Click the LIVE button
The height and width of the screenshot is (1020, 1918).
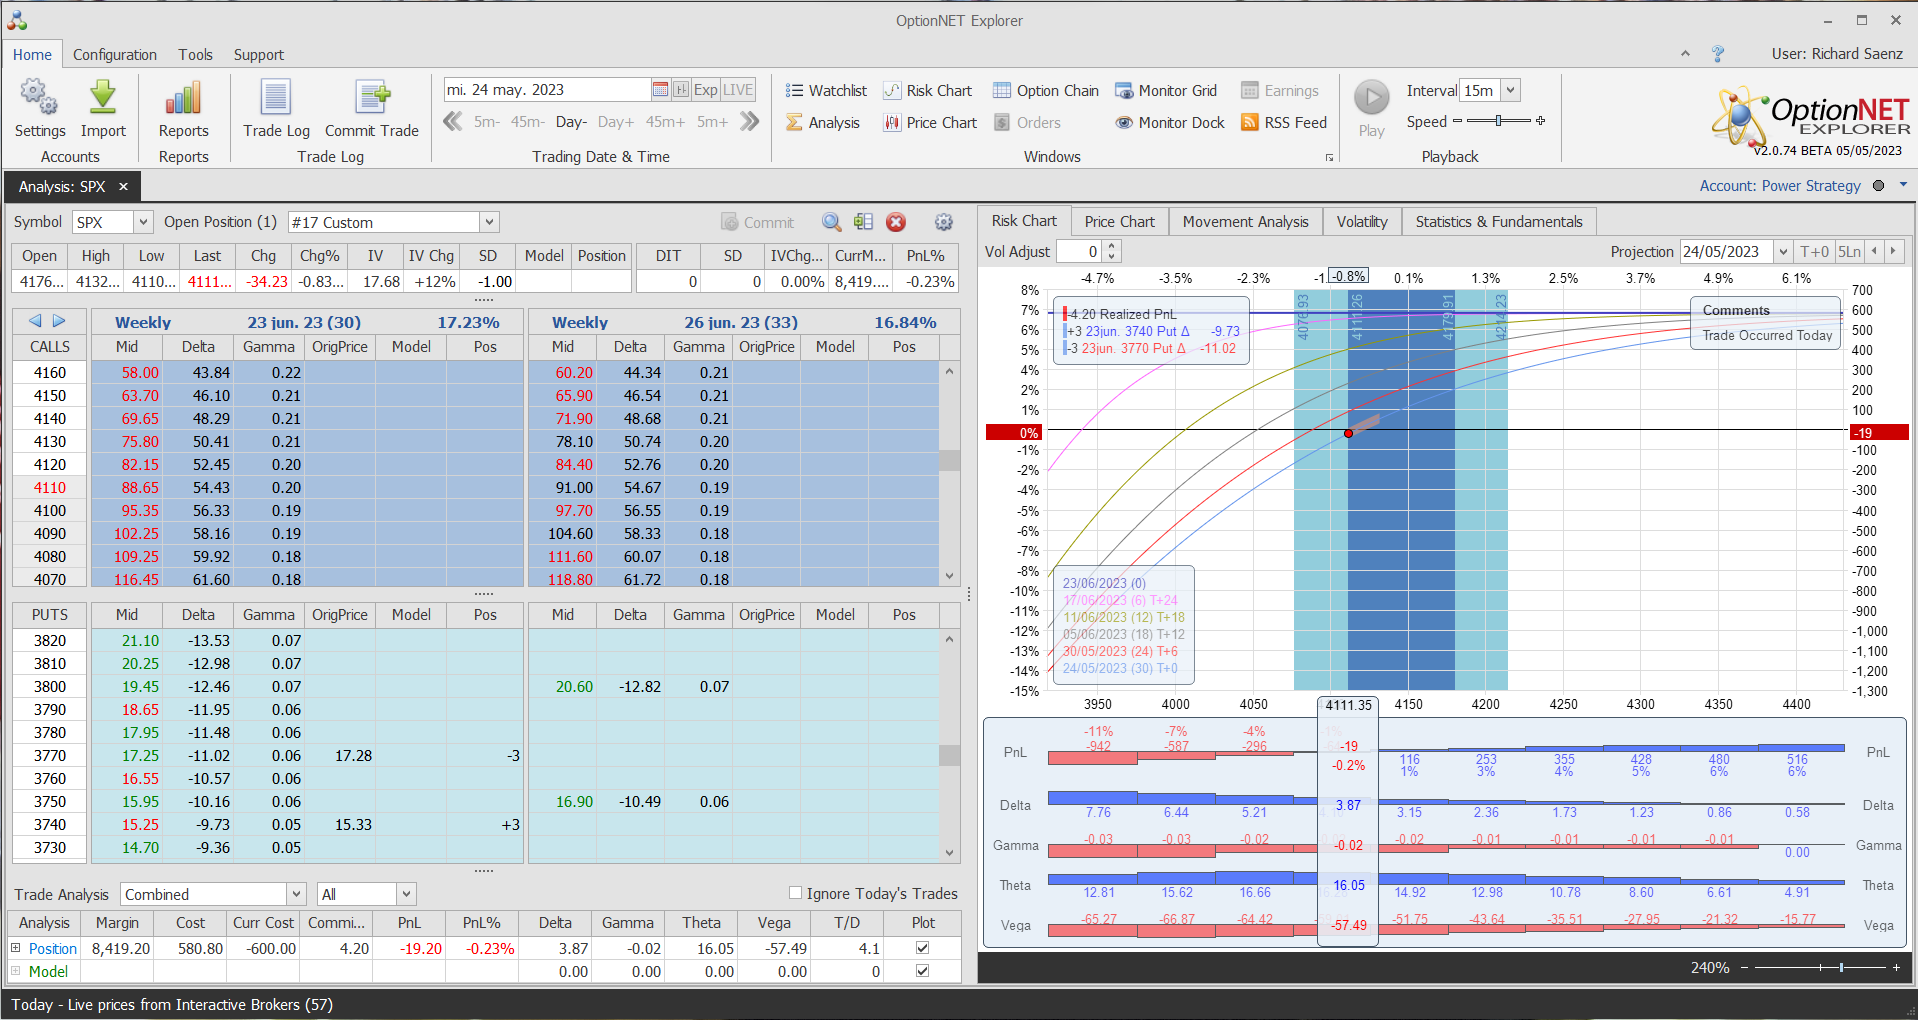[x=738, y=90]
